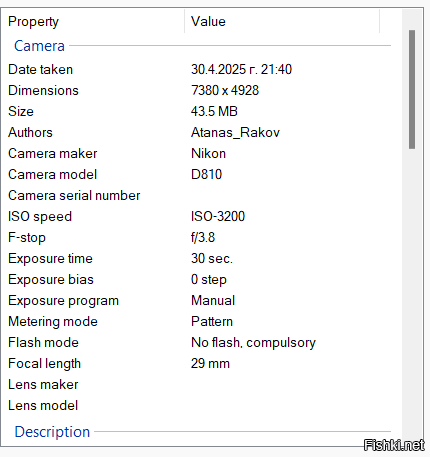430x457 pixels.
Task: Select the ISO speed property row
Action: [x=197, y=216]
